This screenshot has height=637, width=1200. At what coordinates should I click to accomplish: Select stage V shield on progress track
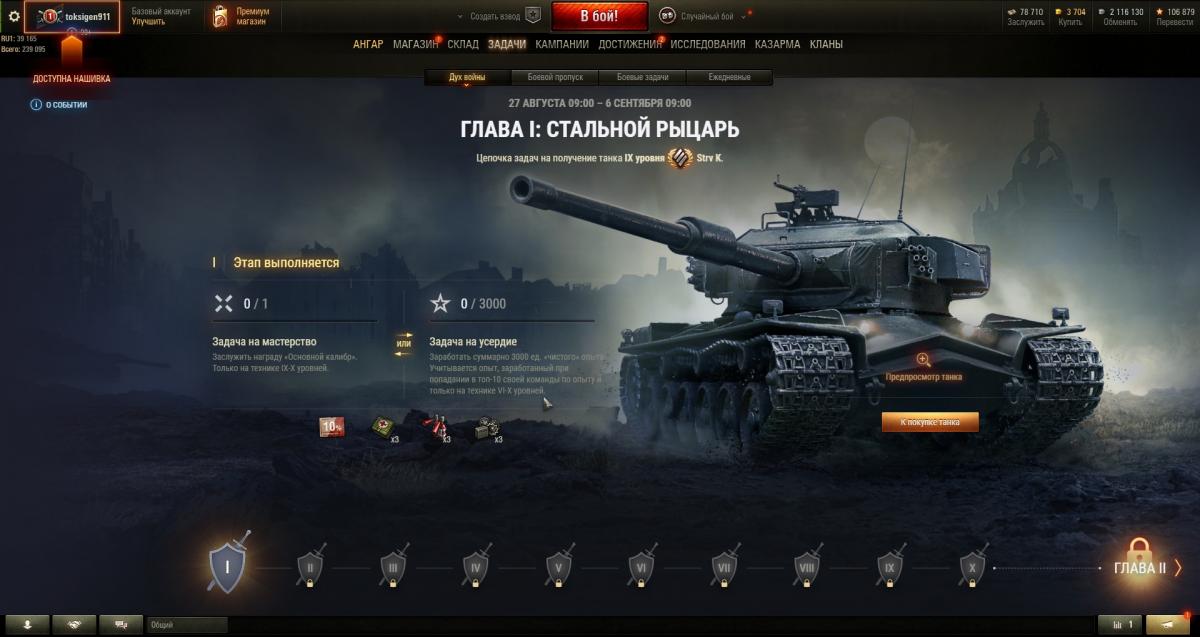[x=559, y=567]
